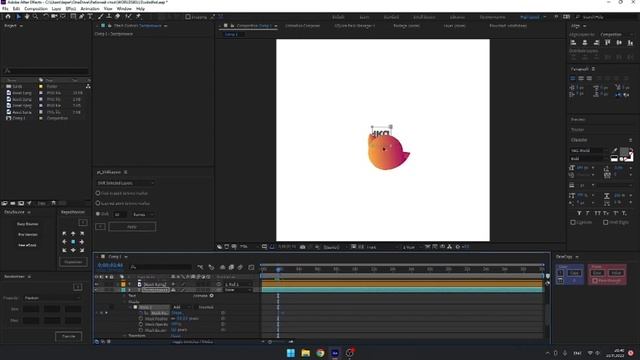Open the Mask 1 mode Add dropdown
This screenshot has width=640, height=360.
coord(181,307)
